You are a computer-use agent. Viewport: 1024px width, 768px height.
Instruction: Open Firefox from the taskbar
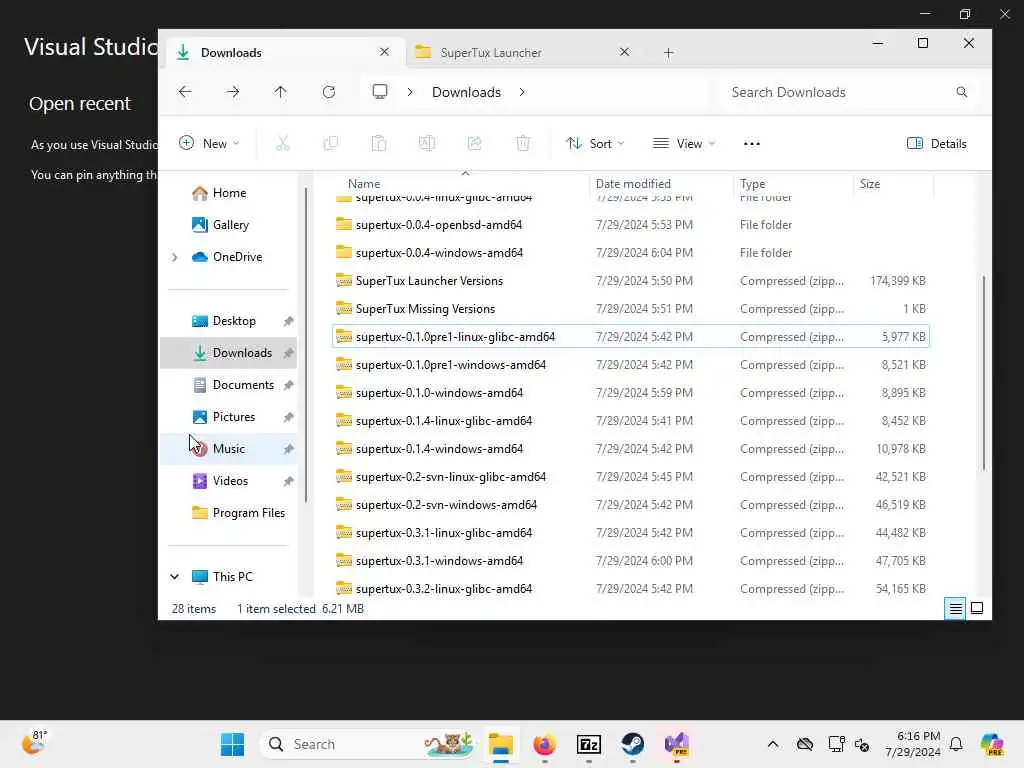pos(544,744)
